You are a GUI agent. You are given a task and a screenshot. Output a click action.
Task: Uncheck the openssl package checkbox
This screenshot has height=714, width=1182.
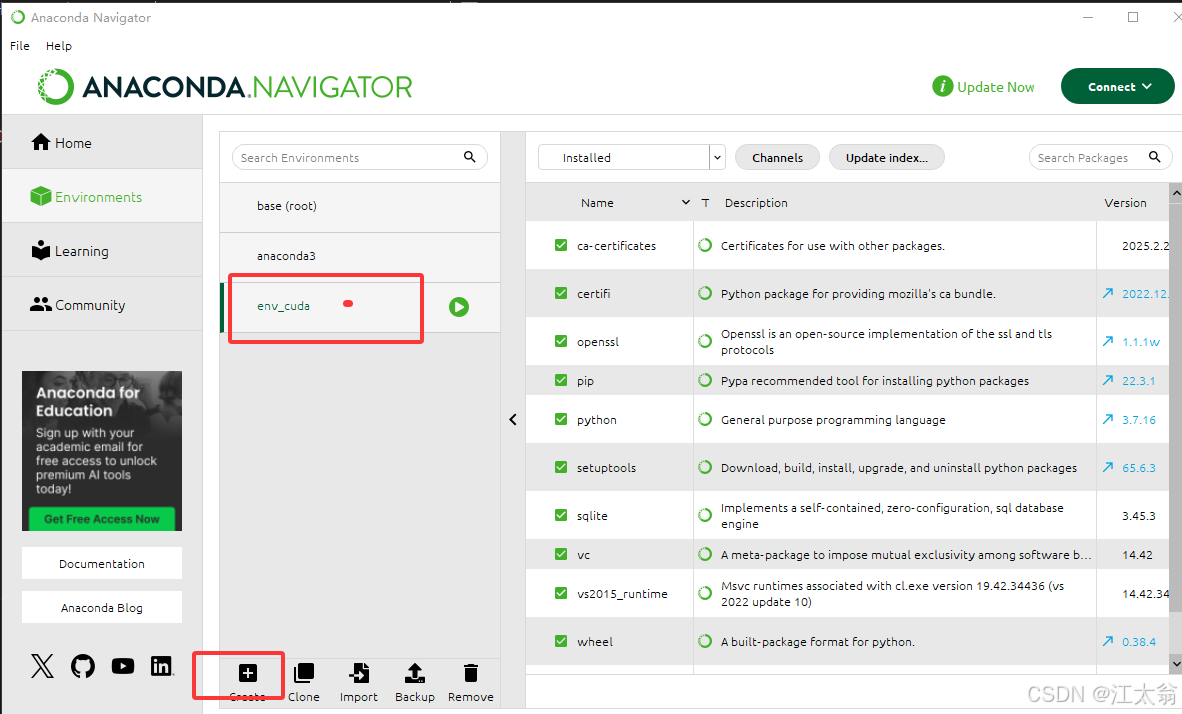tap(561, 342)
